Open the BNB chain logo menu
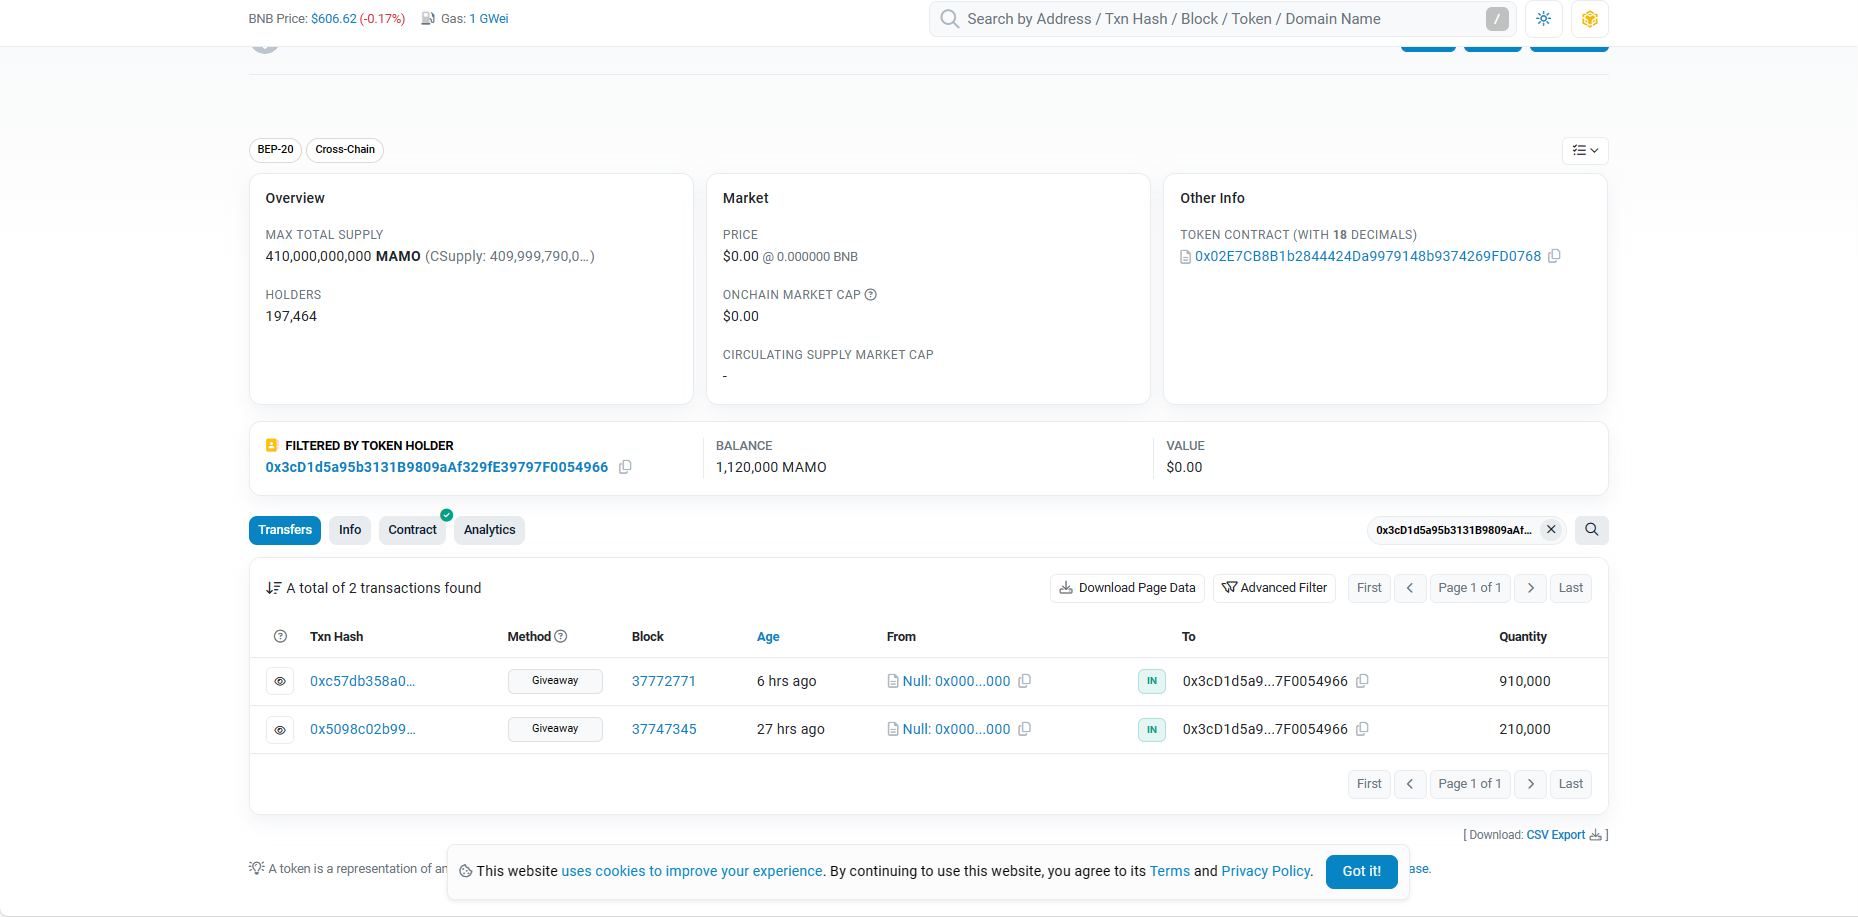 pyautogui.click(x=1590, y=19)
